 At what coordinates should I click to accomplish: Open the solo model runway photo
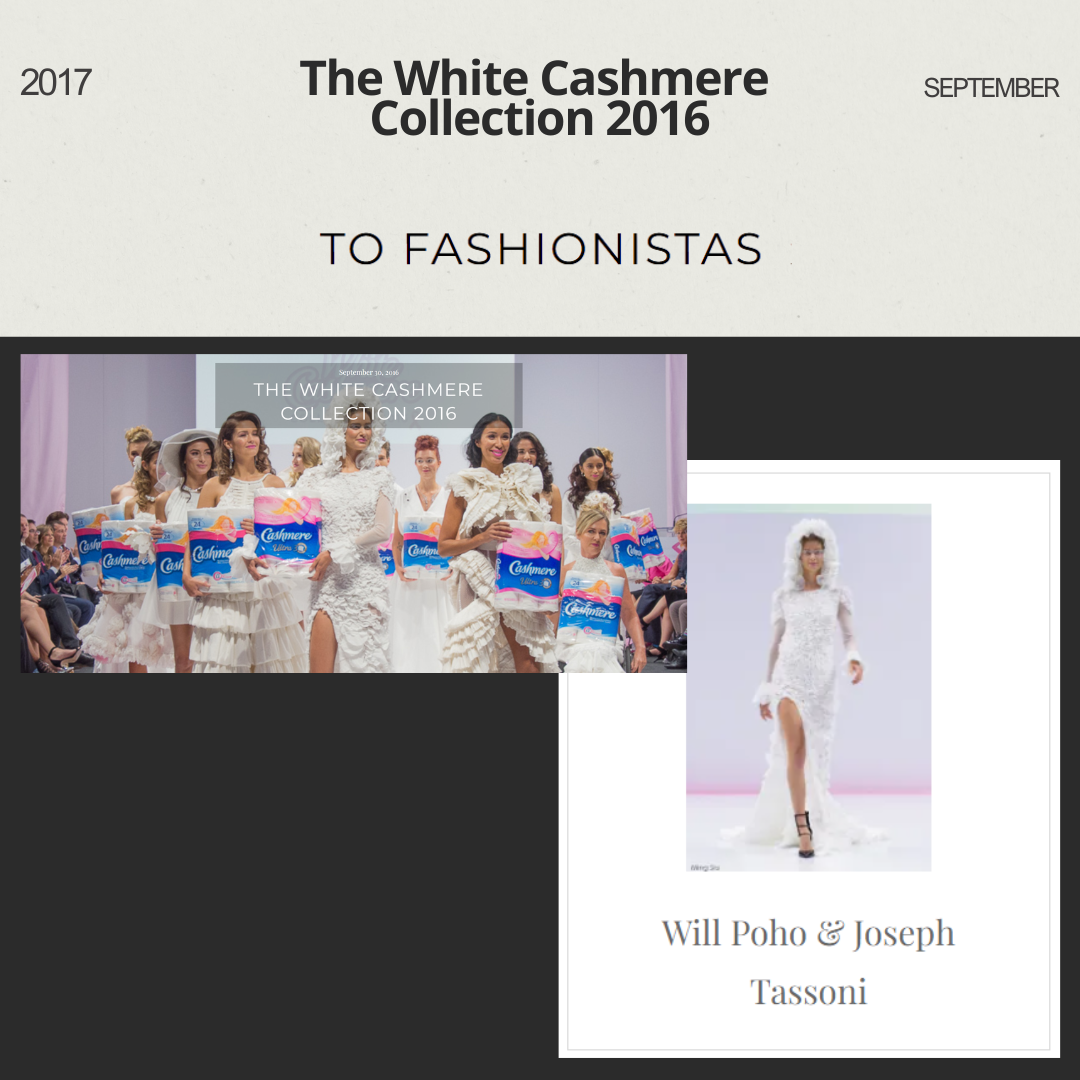[809, 687]
